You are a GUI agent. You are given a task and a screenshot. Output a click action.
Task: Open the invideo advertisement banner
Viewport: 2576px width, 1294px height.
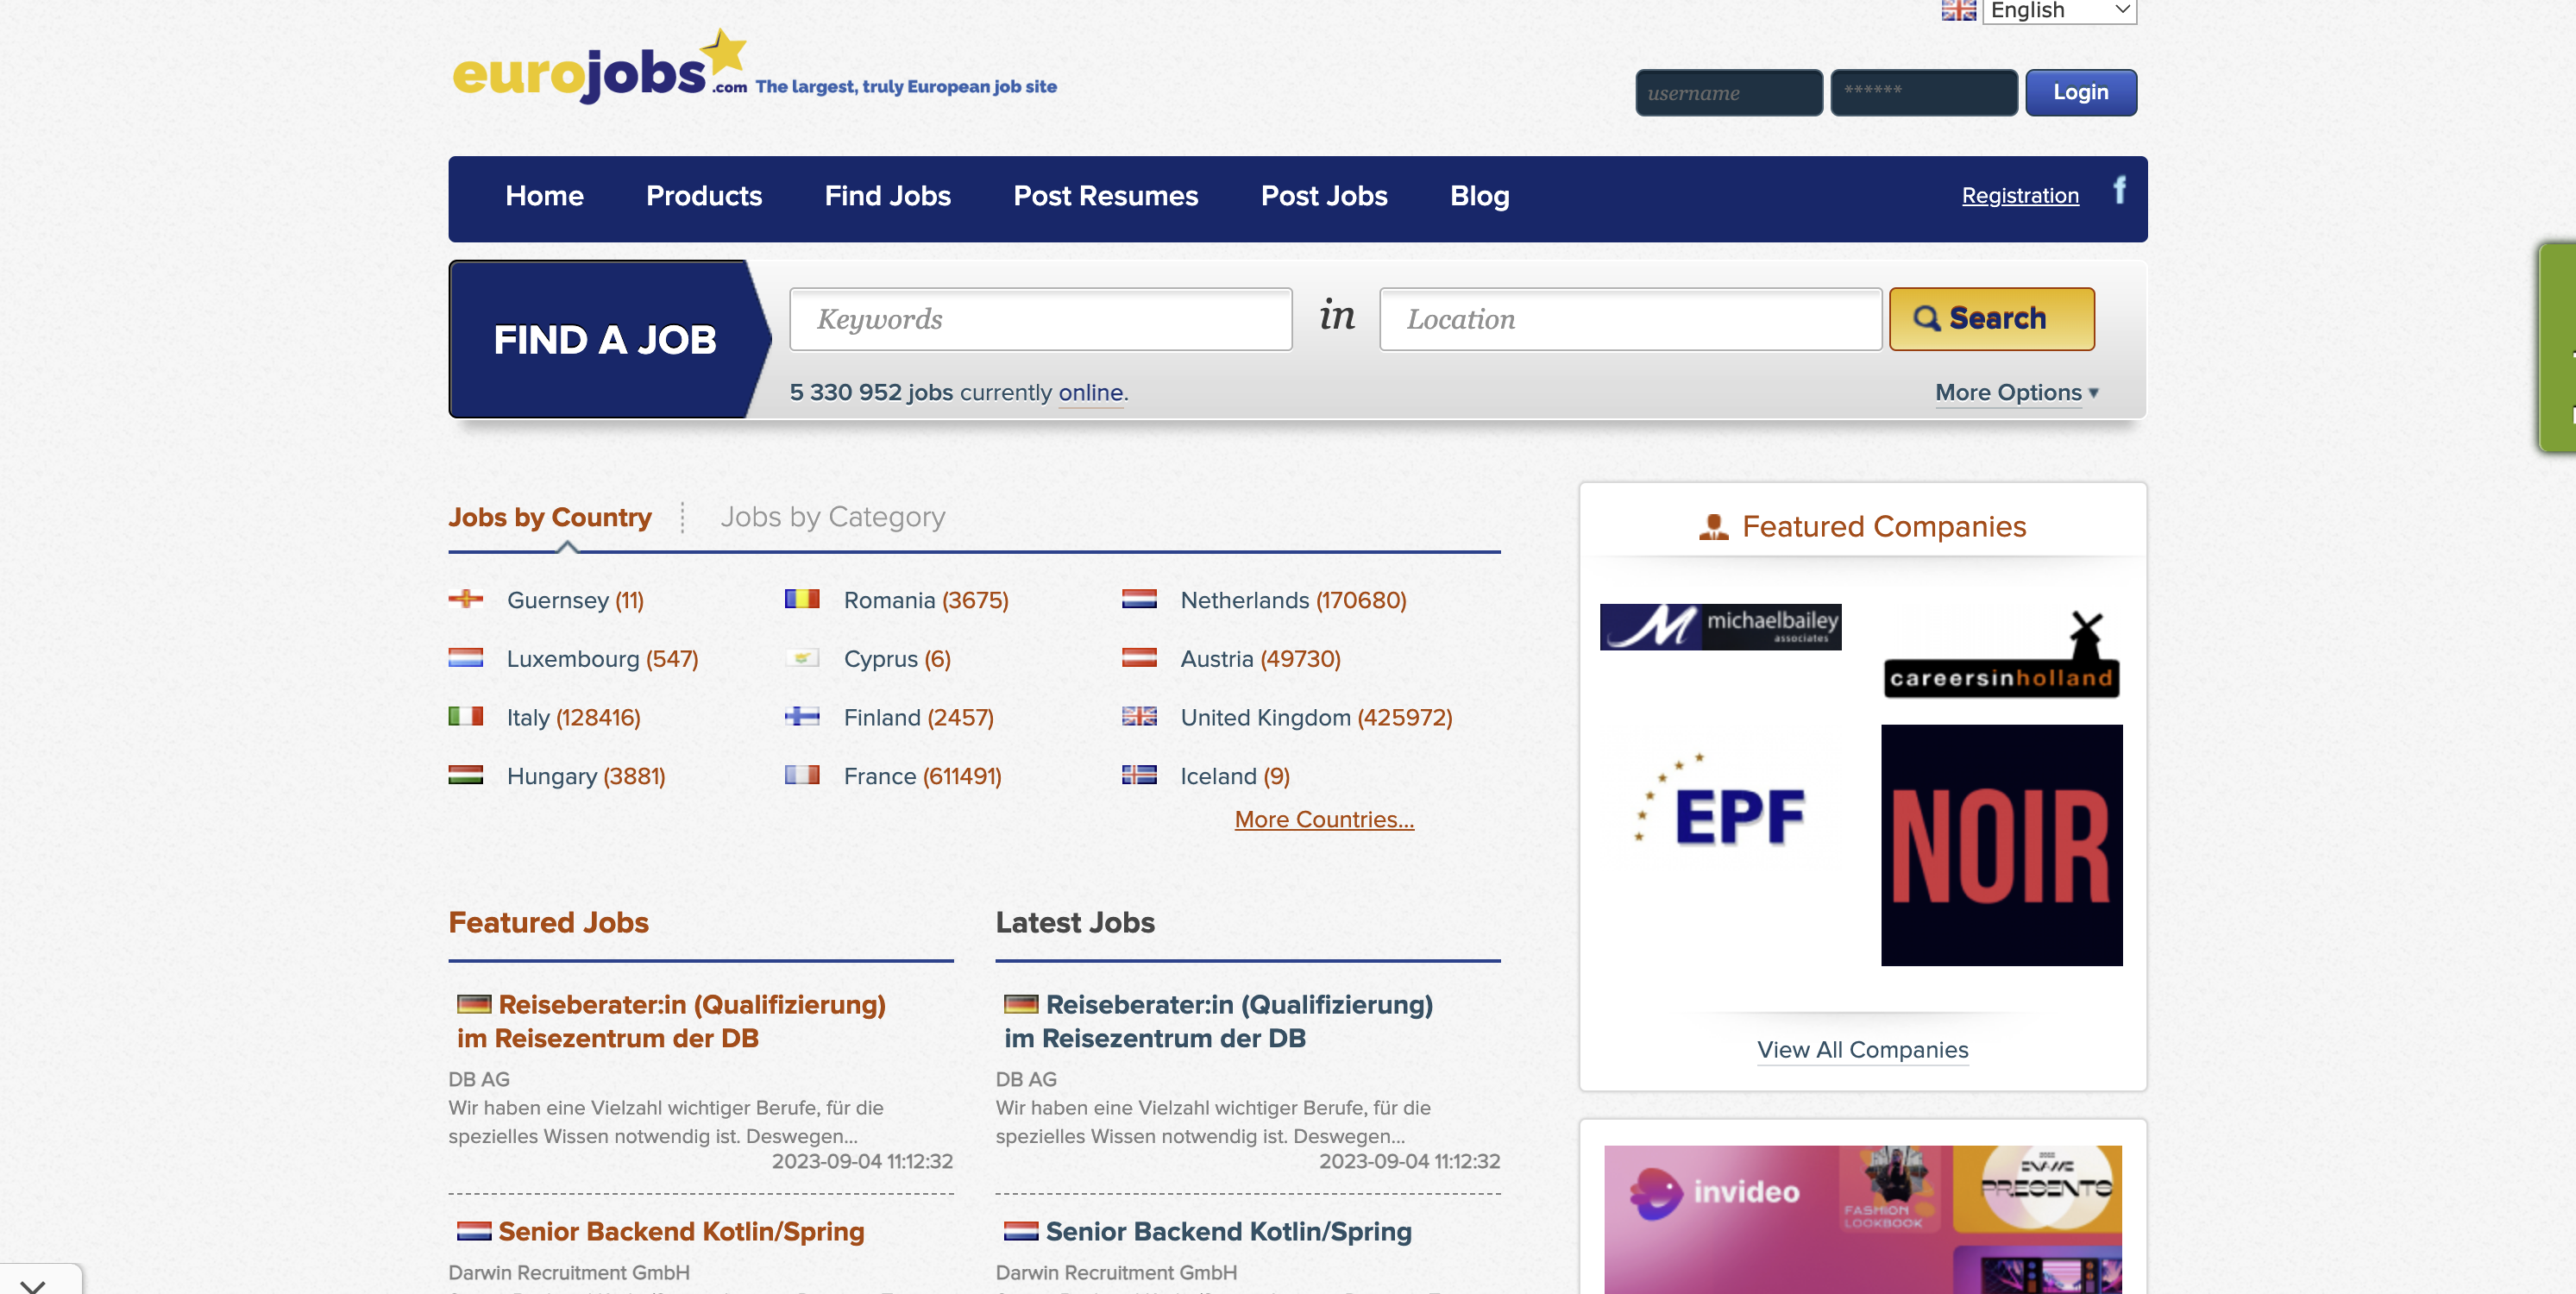click(x=1862, y=1219)
